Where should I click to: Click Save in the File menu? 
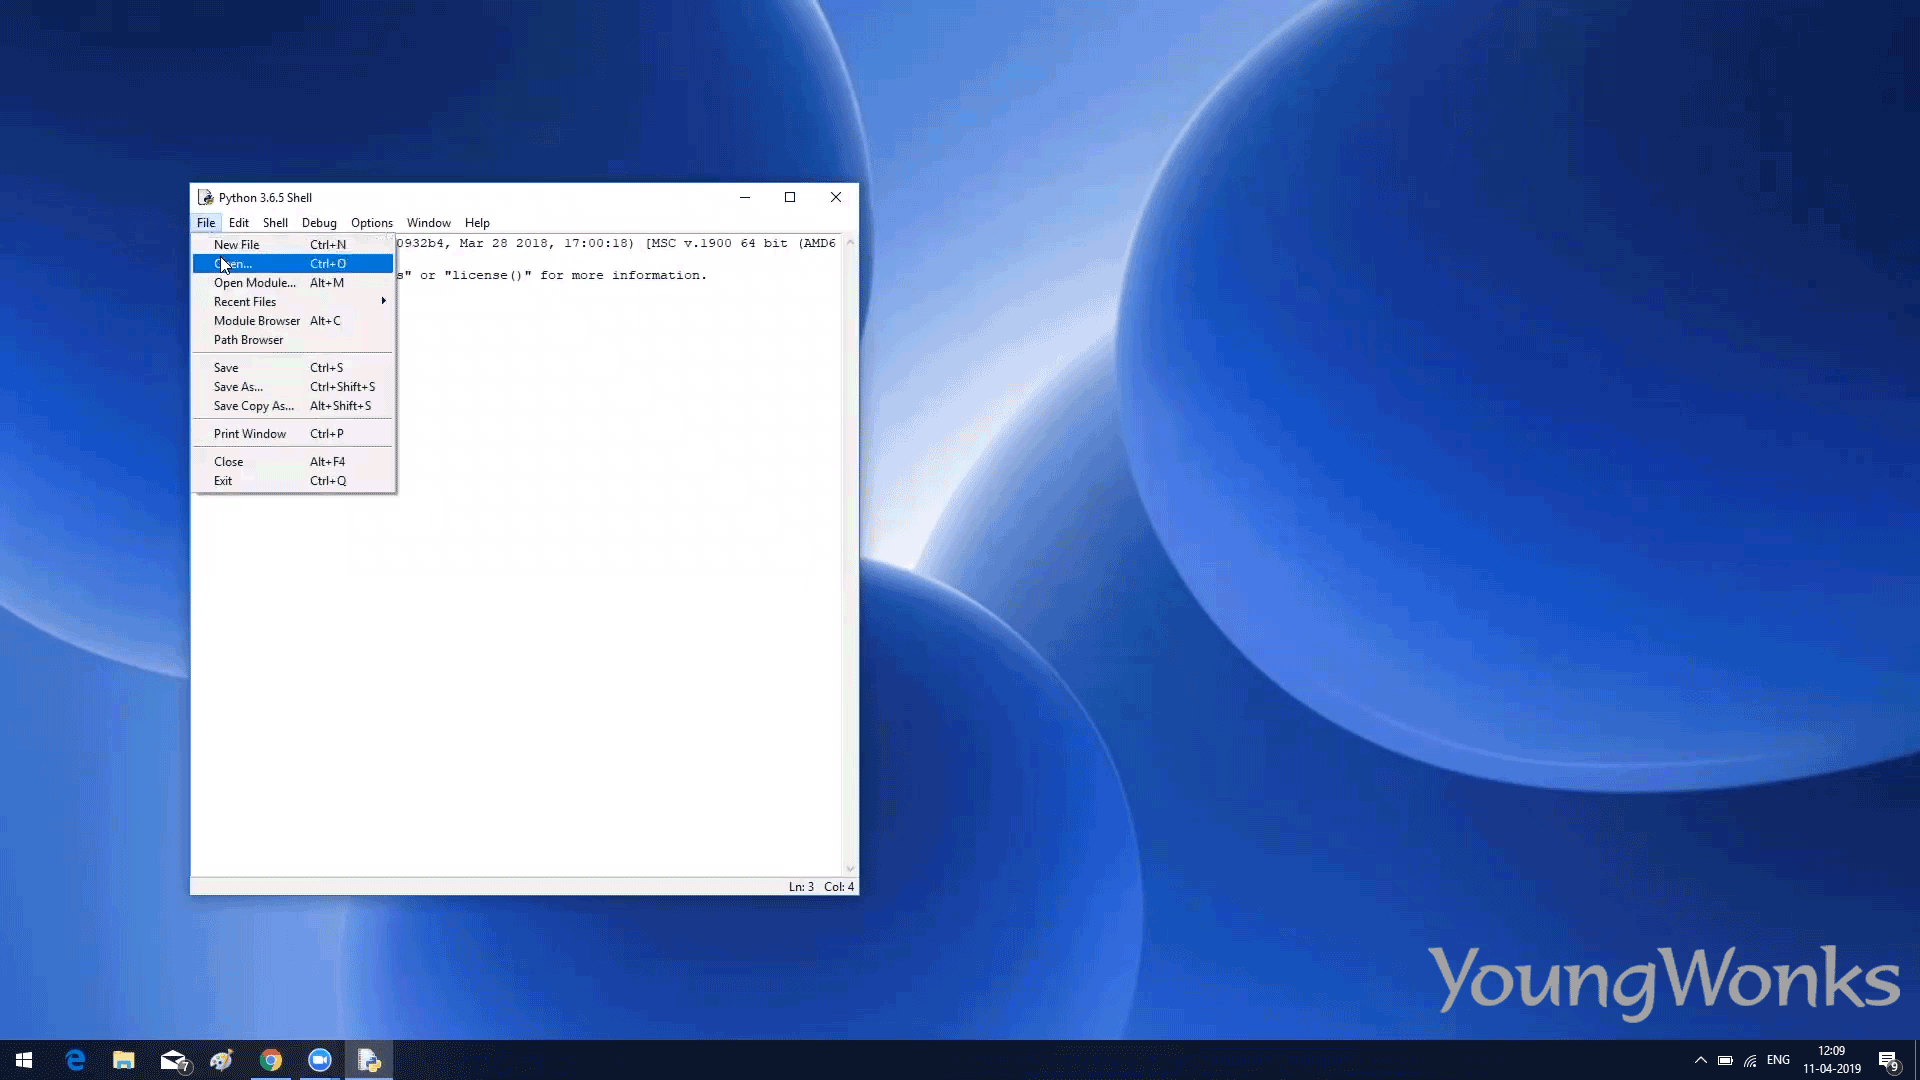(292, 368)
